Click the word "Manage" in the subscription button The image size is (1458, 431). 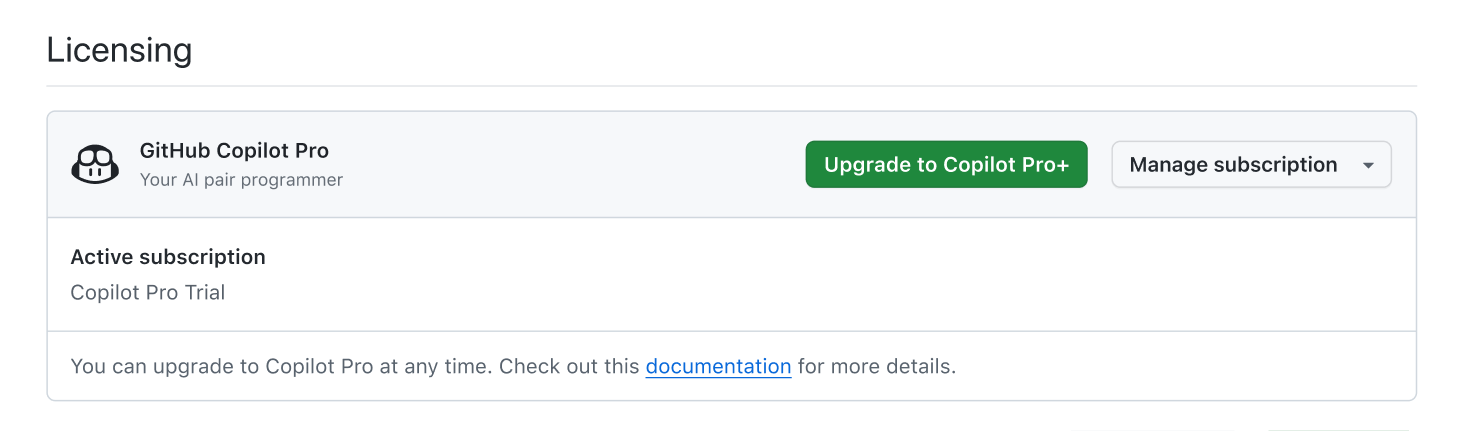[x=1165, y=165]
